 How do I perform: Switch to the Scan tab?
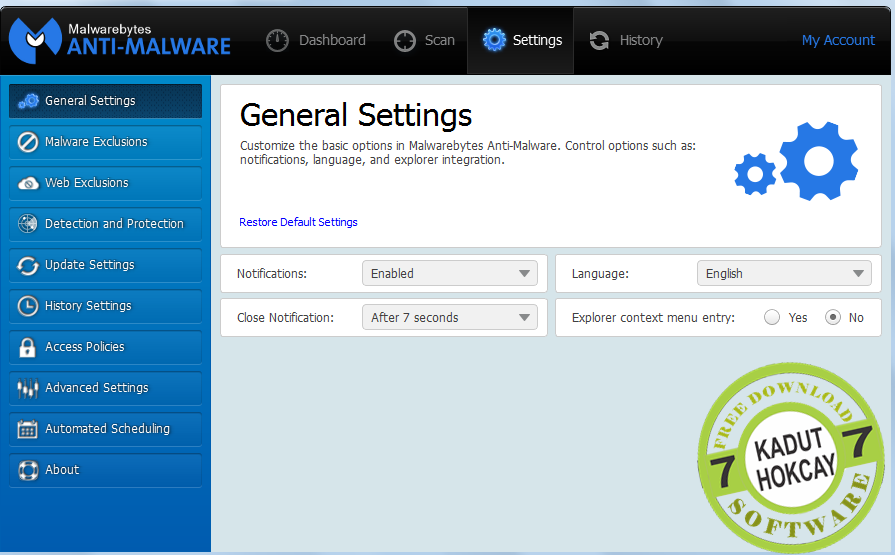coord(424,41)
